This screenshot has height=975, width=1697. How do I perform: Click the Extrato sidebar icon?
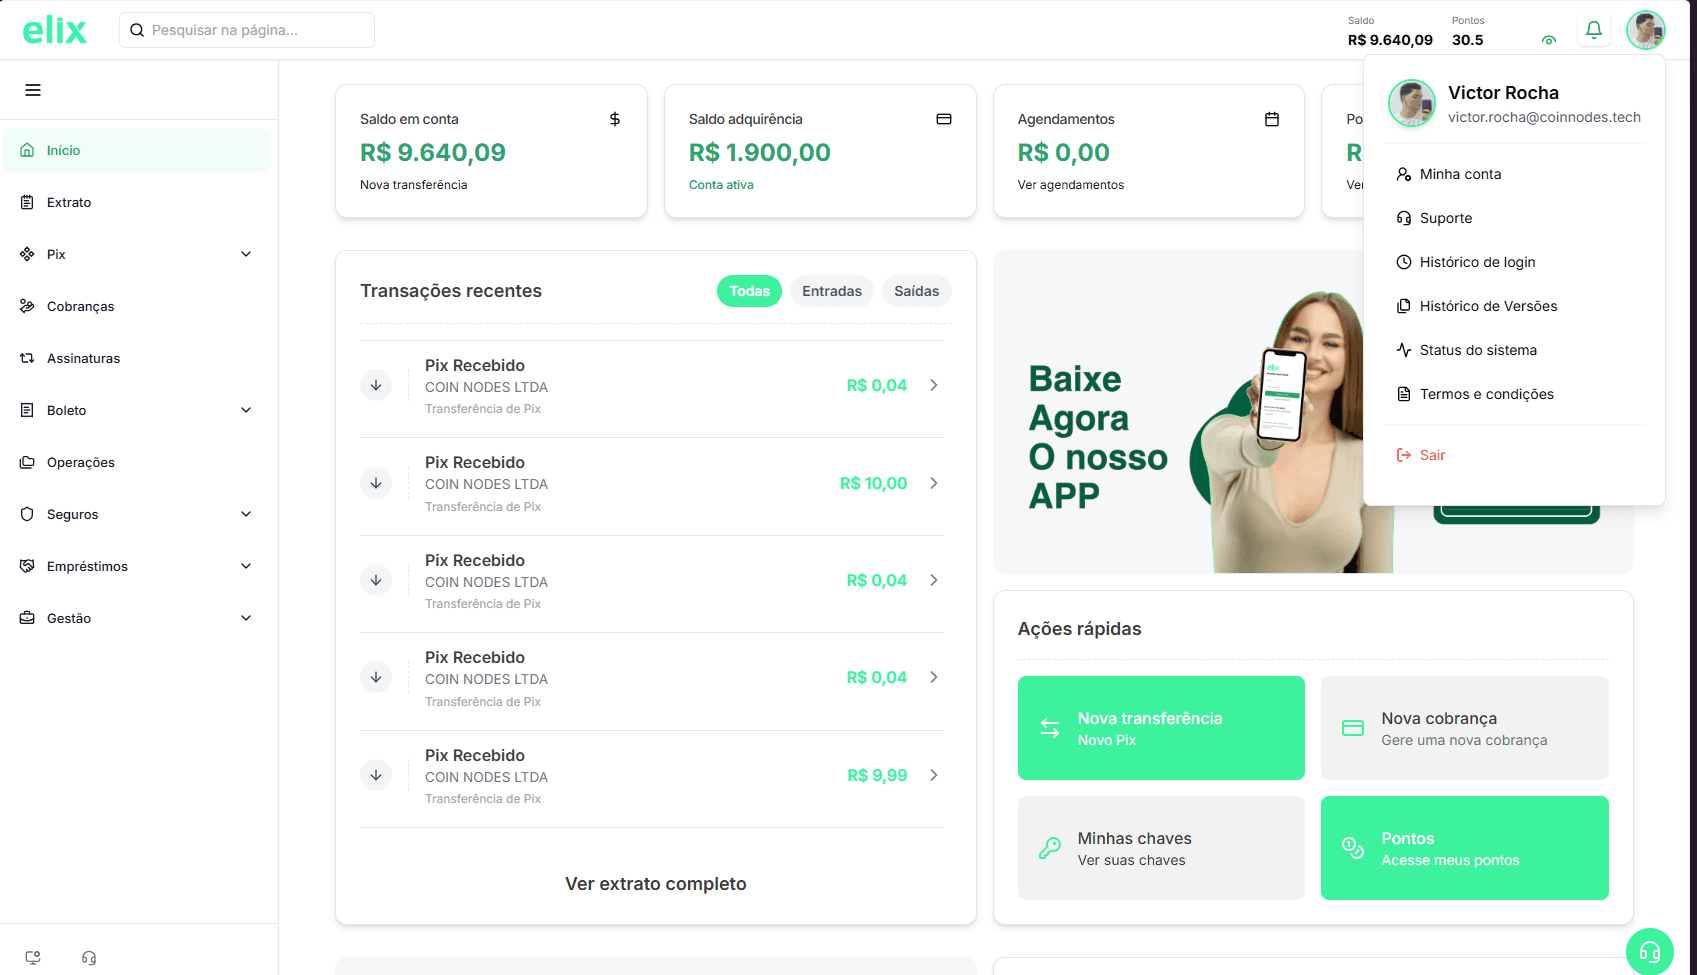pos(27,202)
